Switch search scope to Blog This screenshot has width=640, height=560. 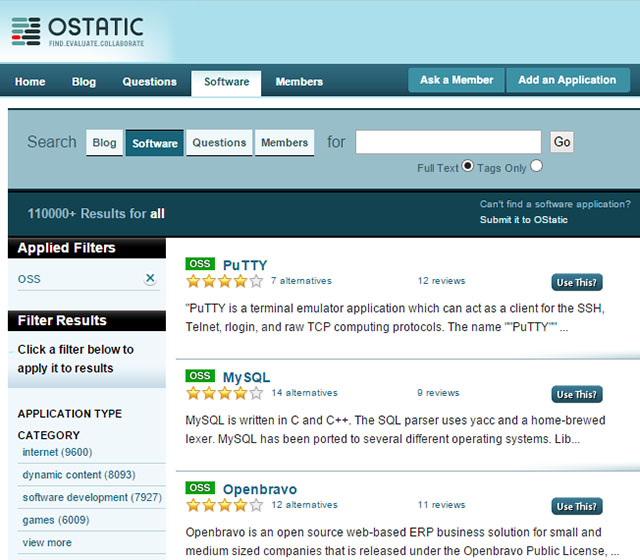[104, 142]
